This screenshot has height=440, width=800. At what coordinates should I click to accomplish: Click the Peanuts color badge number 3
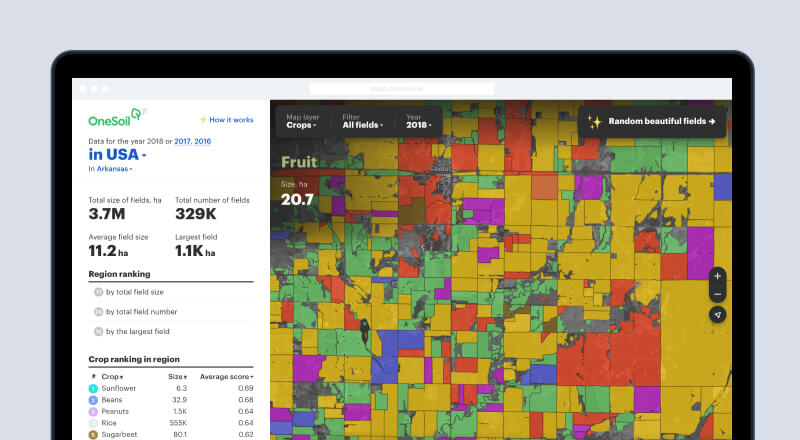tap(93, 412)
